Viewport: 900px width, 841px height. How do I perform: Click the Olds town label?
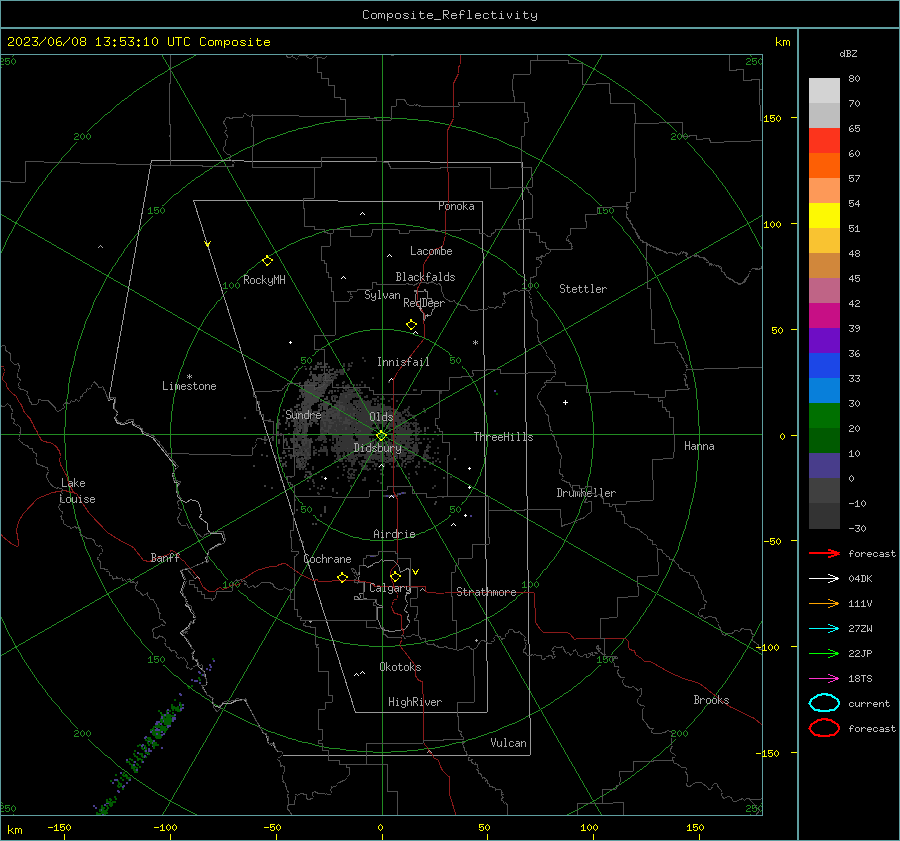point(381,416)
